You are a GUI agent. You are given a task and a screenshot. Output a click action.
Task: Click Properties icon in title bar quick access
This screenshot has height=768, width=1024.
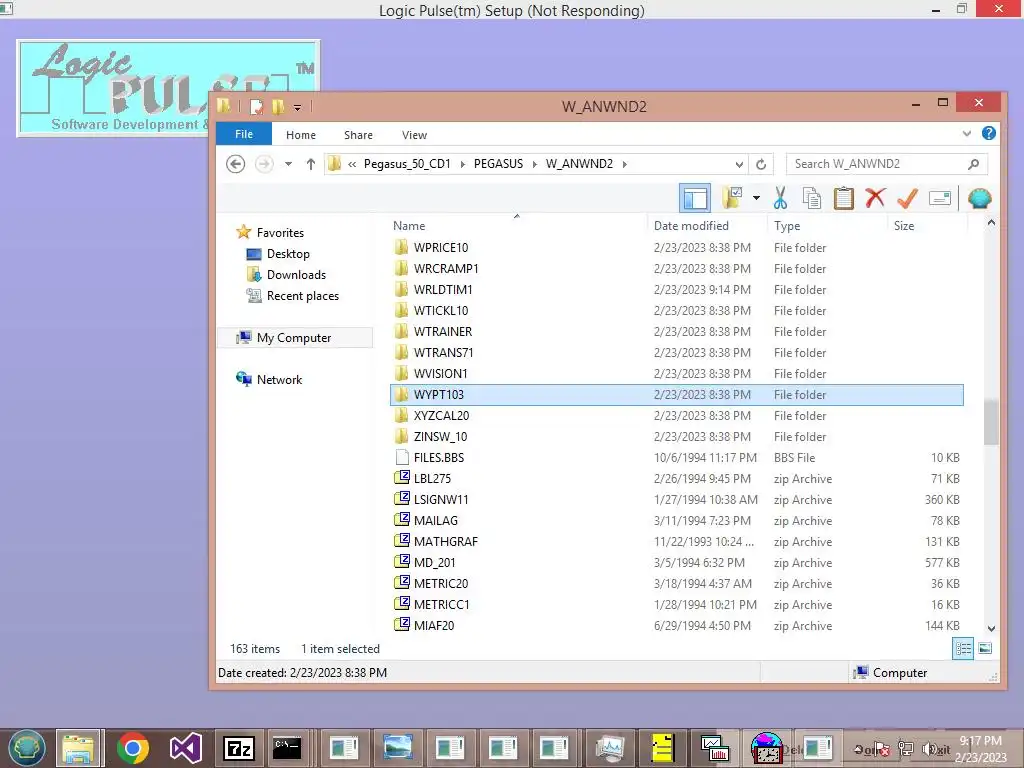(x=257, y=106)
